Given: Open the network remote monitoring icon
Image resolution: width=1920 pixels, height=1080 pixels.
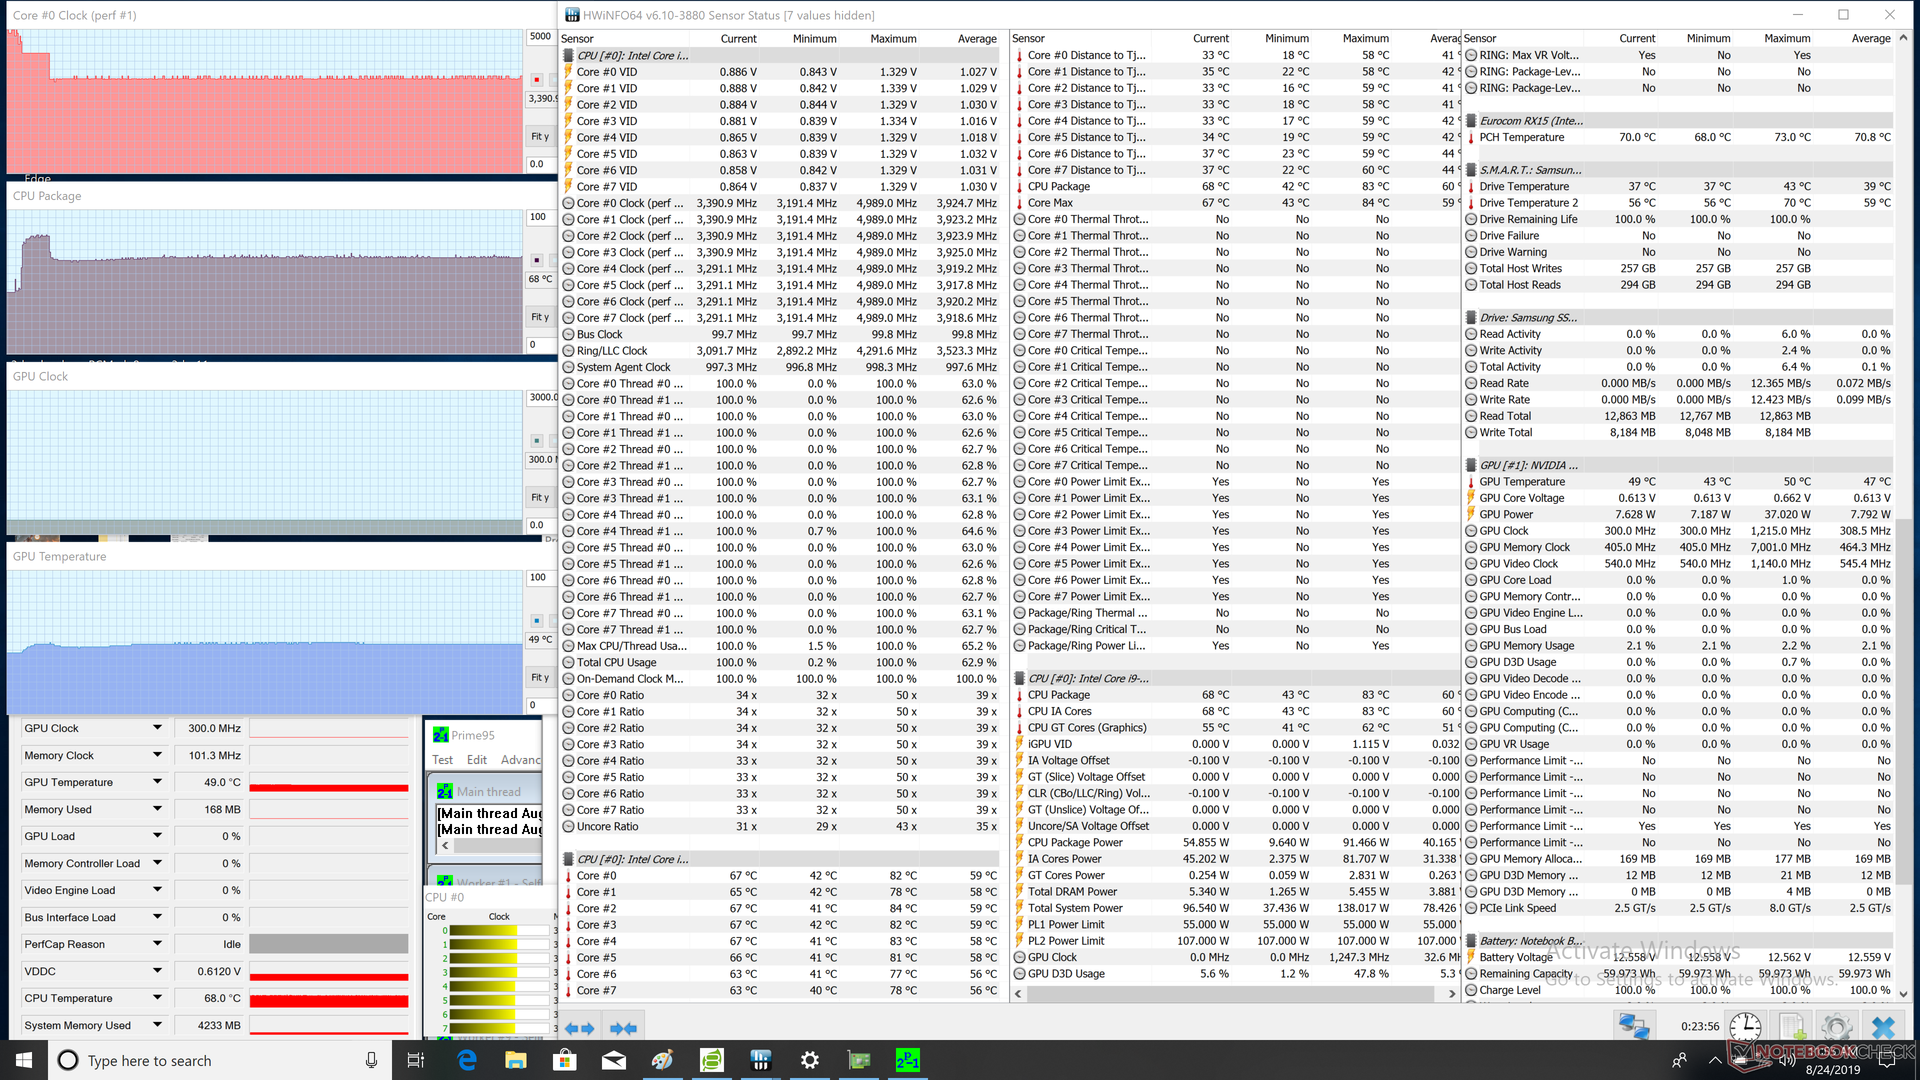Looking at the screenshot, I should pos(1634,1027).
